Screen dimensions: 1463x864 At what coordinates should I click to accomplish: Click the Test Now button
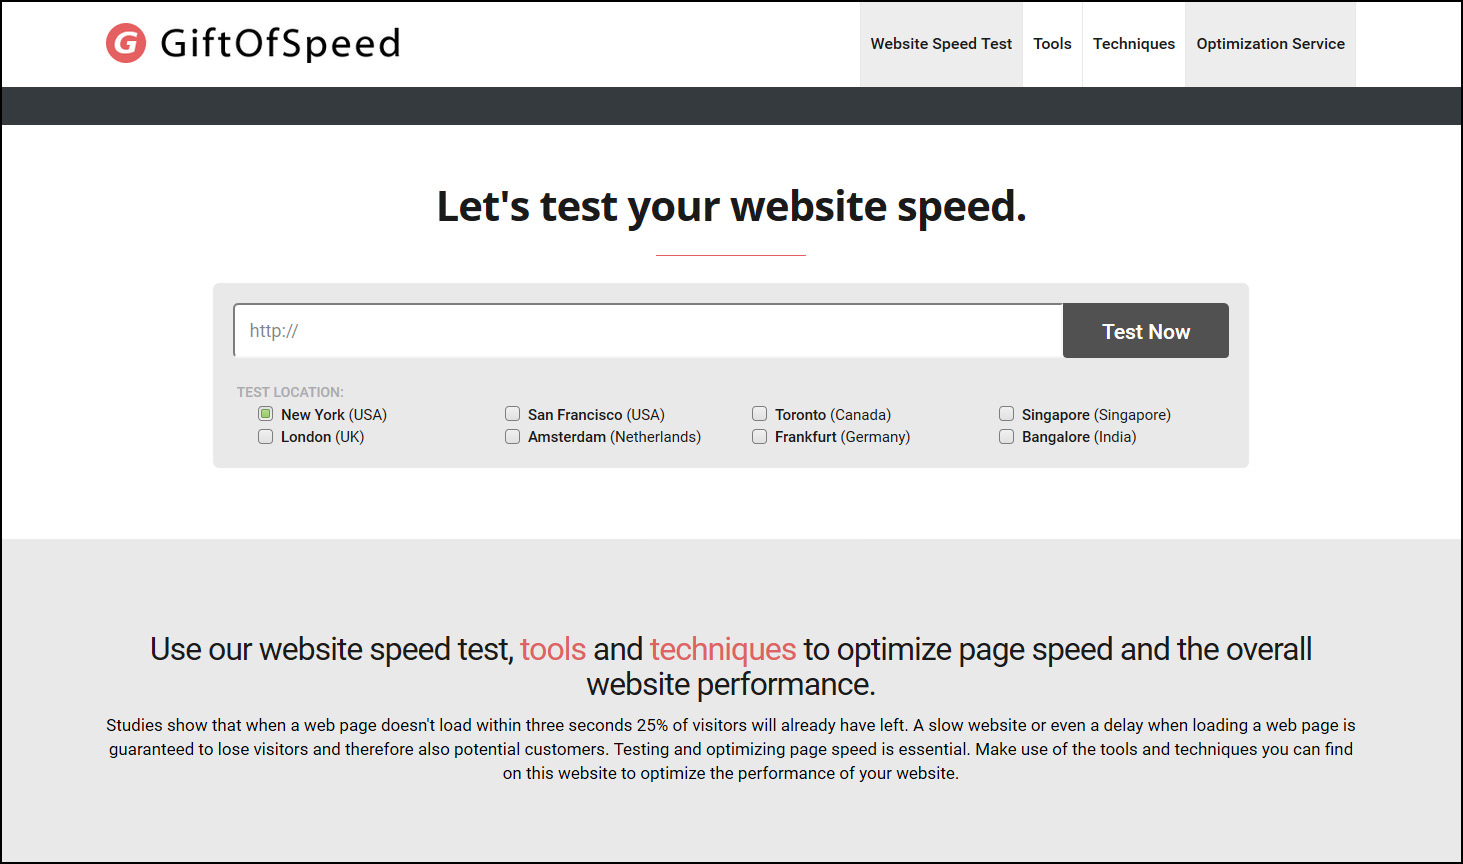coord(1146,331)
